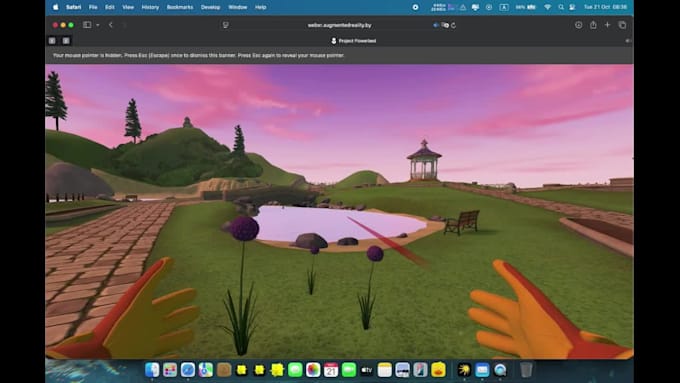Click the tab speaker icon at tab bar end

(628, 41)
